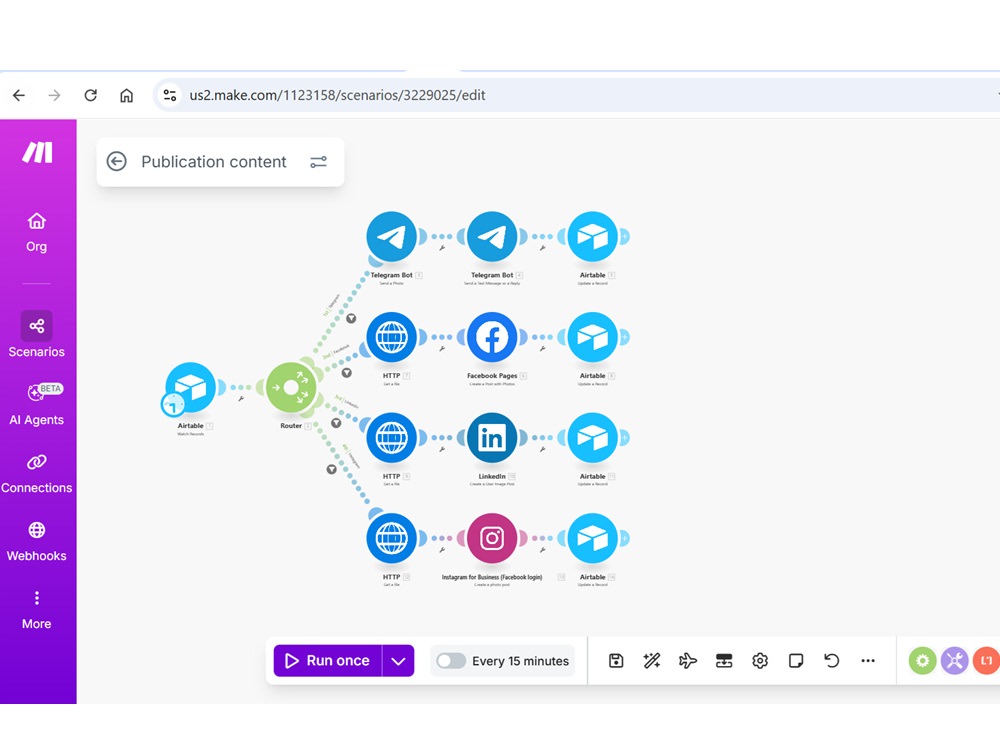Open the LinkedIn module
Image resolution: width=1000 pixels, height=750 pixels.
[x=492, y=438]
